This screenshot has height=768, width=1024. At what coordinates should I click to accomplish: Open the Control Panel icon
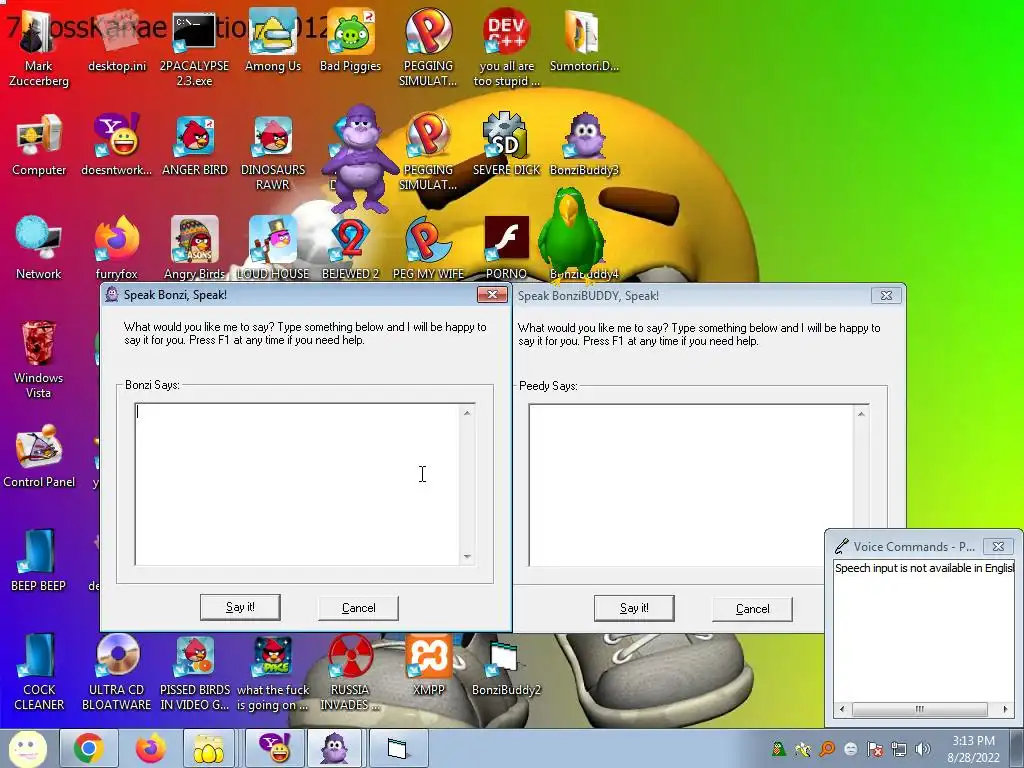pos(39,456)
